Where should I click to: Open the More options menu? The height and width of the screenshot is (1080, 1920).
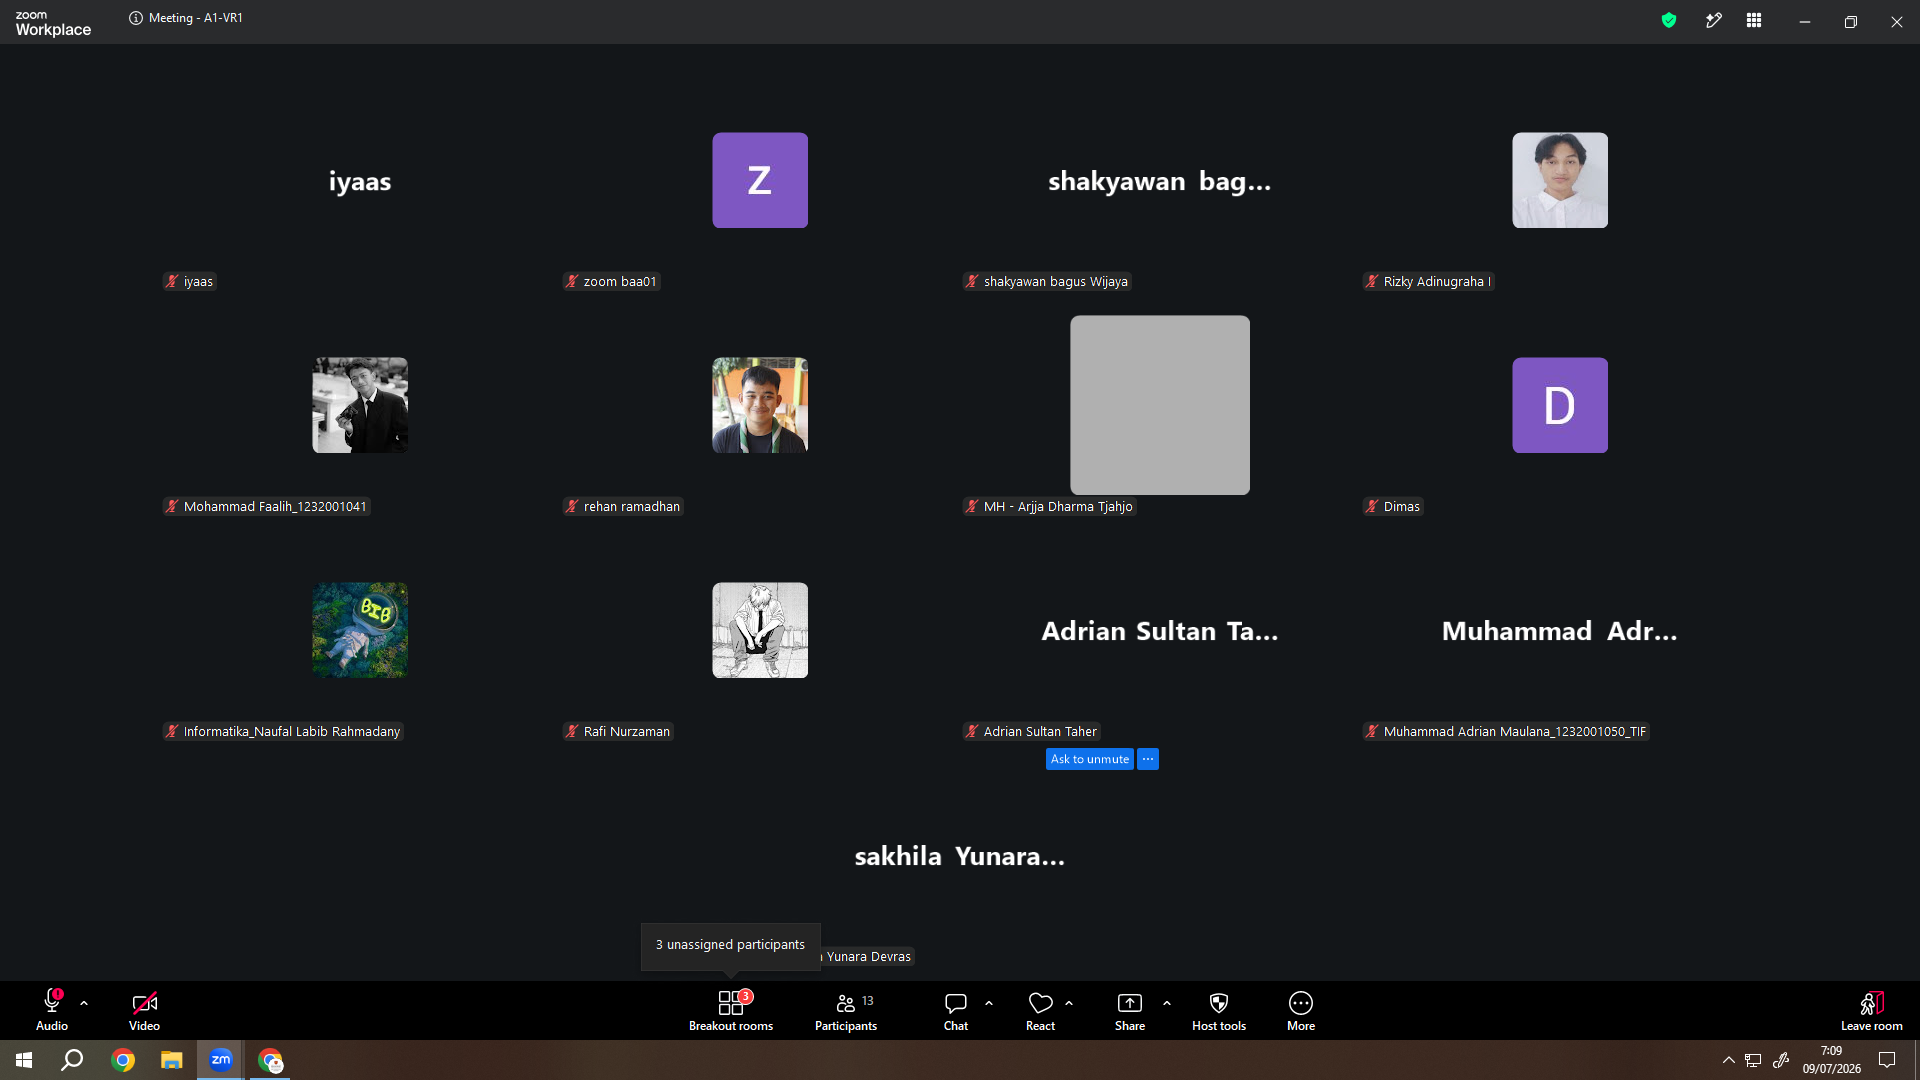pos(1301,1010)
